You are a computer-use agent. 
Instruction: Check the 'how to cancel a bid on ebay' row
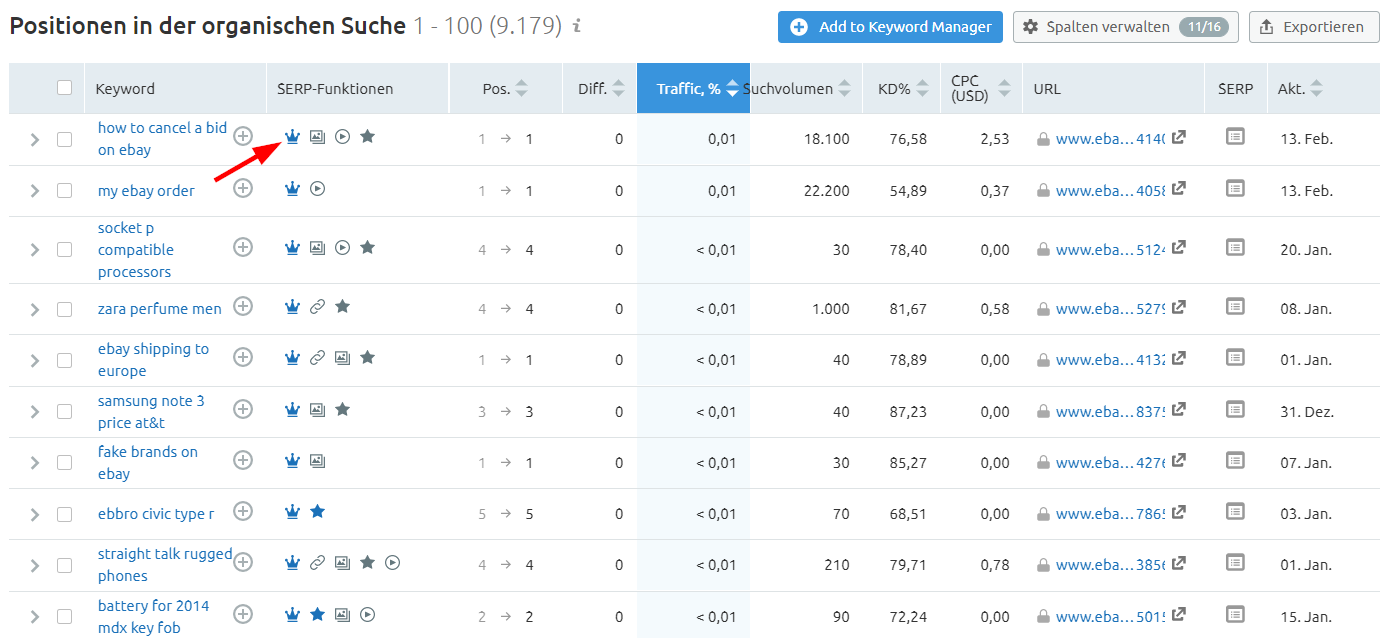click(65, 139)
